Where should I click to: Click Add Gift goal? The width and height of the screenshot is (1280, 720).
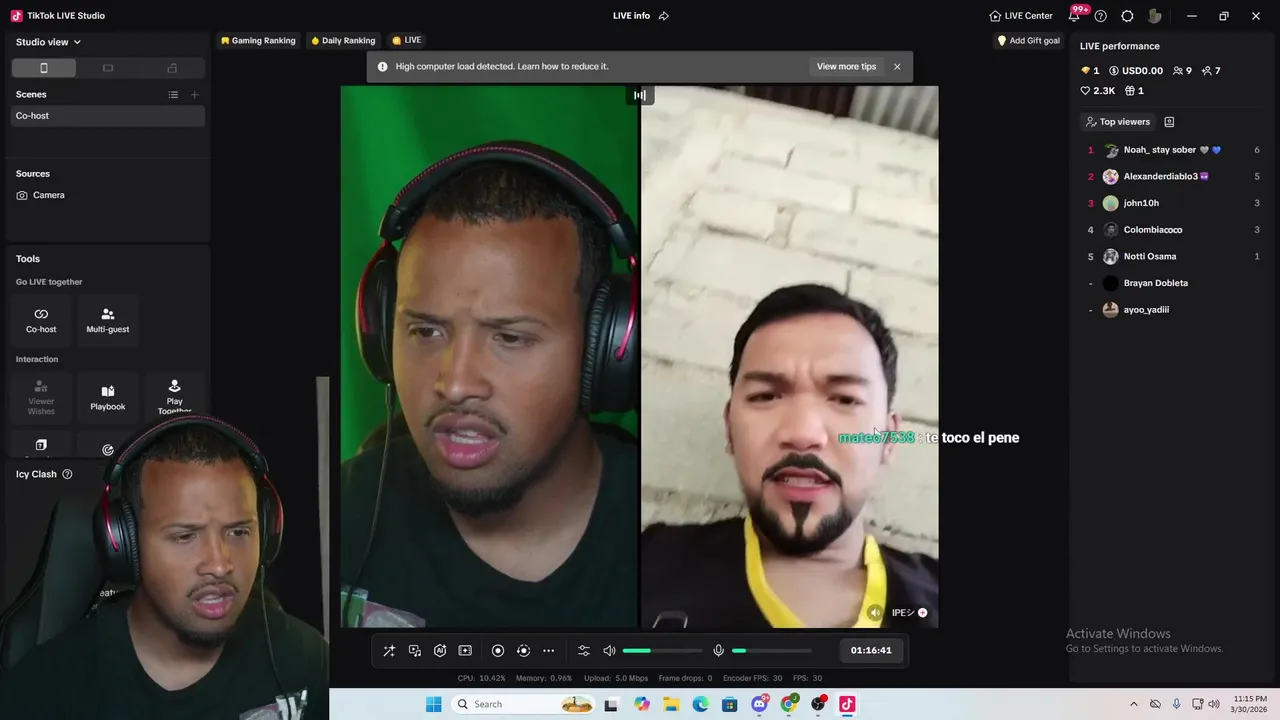click(x=1028, y=41)
